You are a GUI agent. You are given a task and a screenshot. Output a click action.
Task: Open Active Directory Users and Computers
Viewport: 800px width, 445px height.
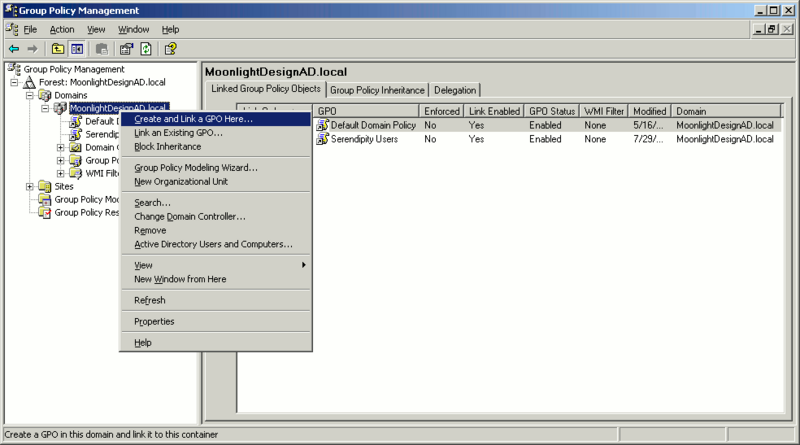pyautogui.click(x=216, y=244)
